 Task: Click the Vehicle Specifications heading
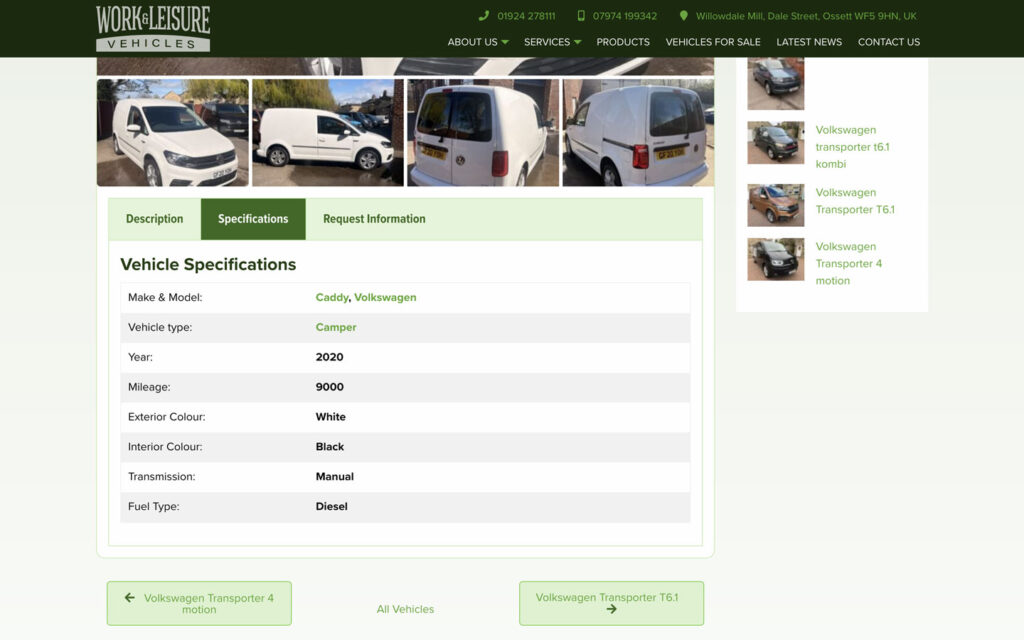(x=208, y=264)
